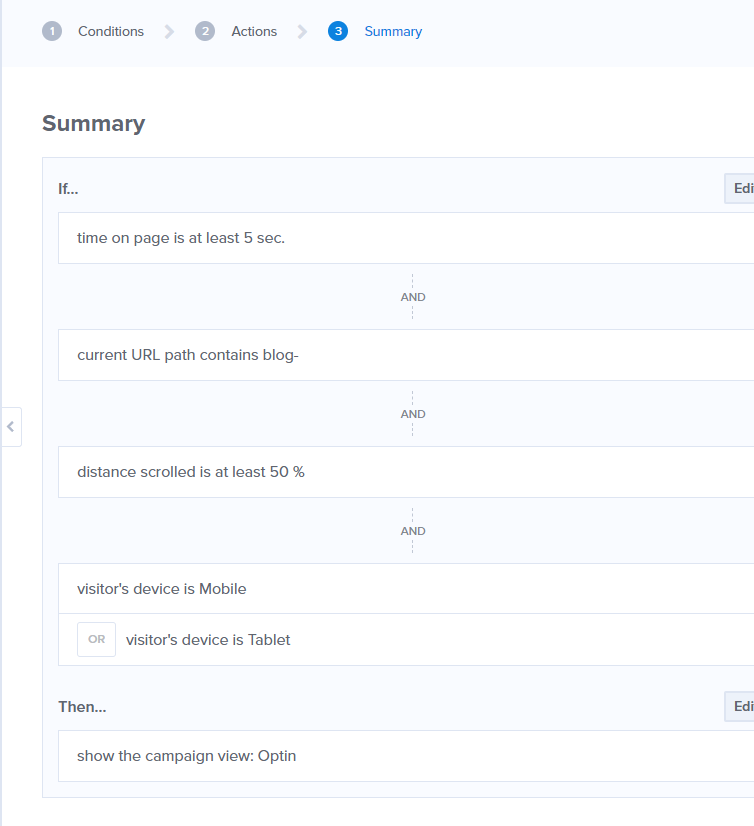The height and width of the screenshot is (826, 754).
Task: Select the distance scrolled rule
Action: point(406,472)
